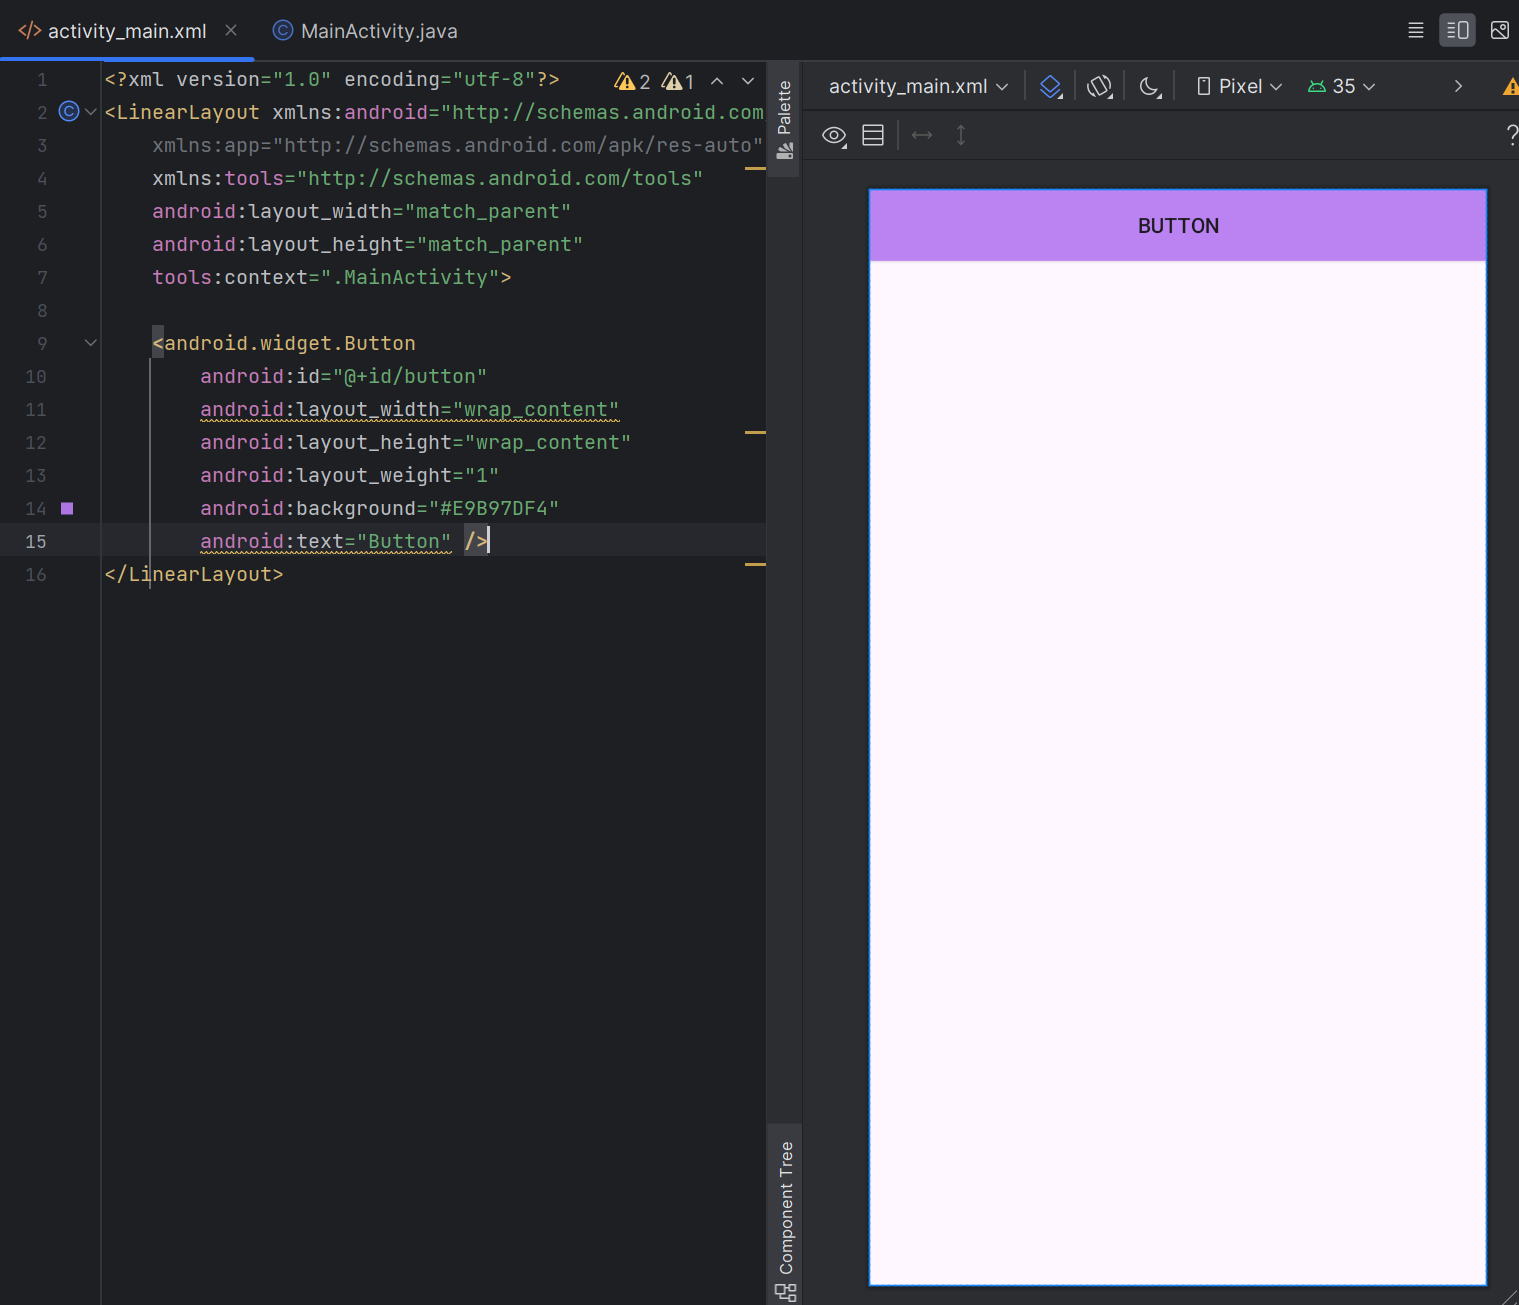Click line number 8 in the gutter
Viewport: 1519px width, 1305px height.
(42, 310)
